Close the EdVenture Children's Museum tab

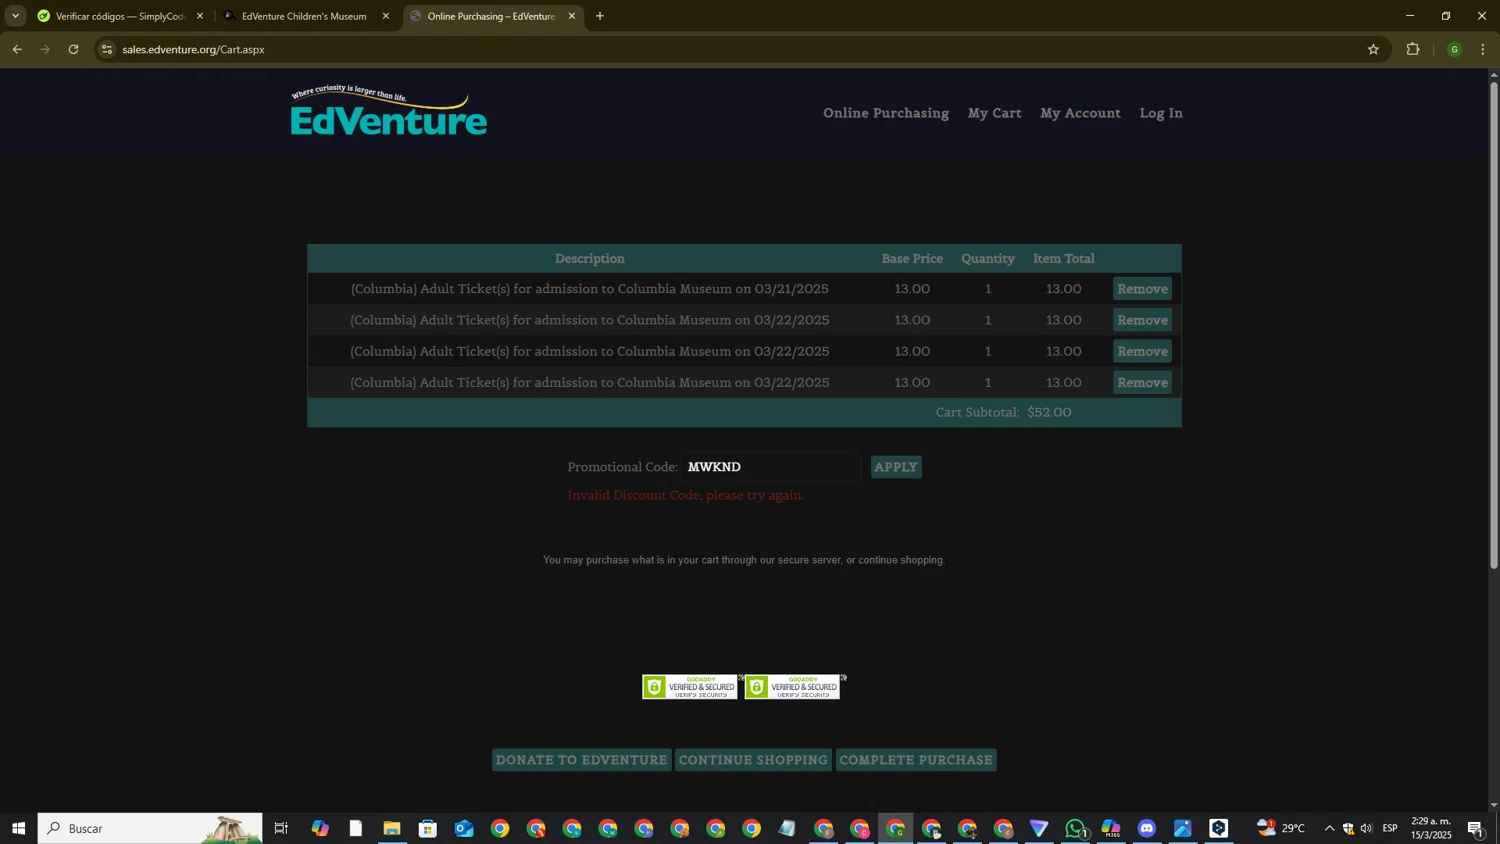(386, 16)
